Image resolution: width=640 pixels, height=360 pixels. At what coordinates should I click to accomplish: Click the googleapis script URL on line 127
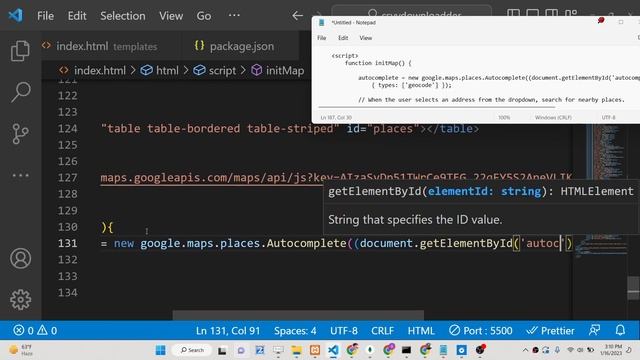tap(336, 178)
